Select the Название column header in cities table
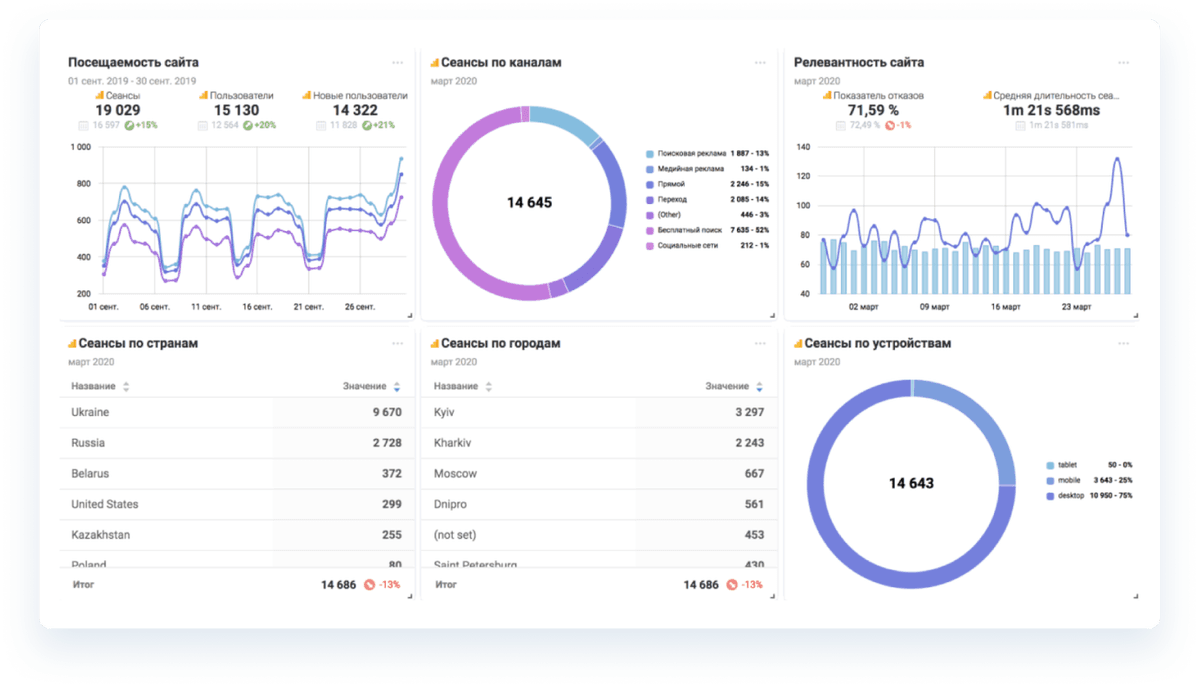Image resolution: width=1200 pixels, height=688 pixels. (456, 386)
